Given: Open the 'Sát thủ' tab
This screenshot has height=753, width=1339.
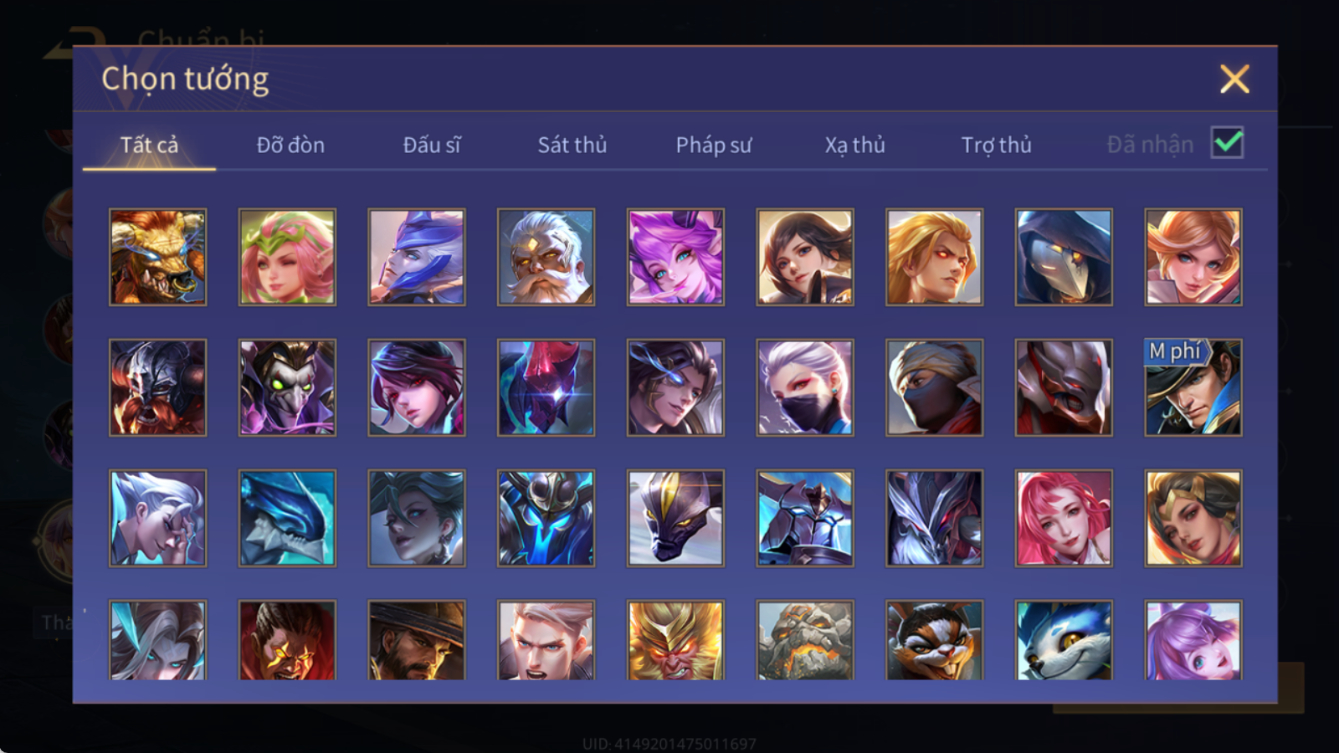Looking at the screenshot, I should coord(572,145).
